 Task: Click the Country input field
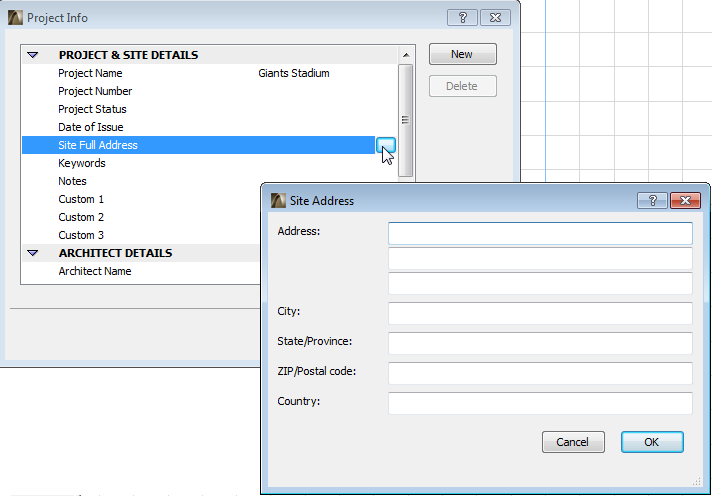coord(540,403)
